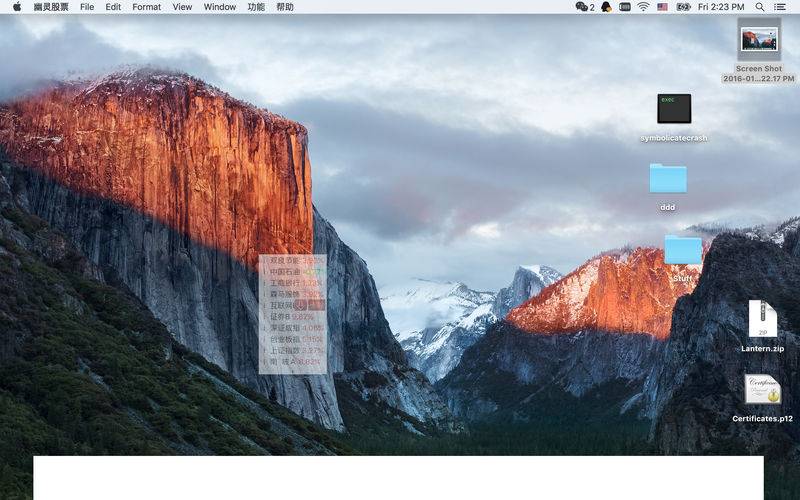Open the WeChat status icon in menu bar
Screen dimensions: 800x500
tap(582, 7)
